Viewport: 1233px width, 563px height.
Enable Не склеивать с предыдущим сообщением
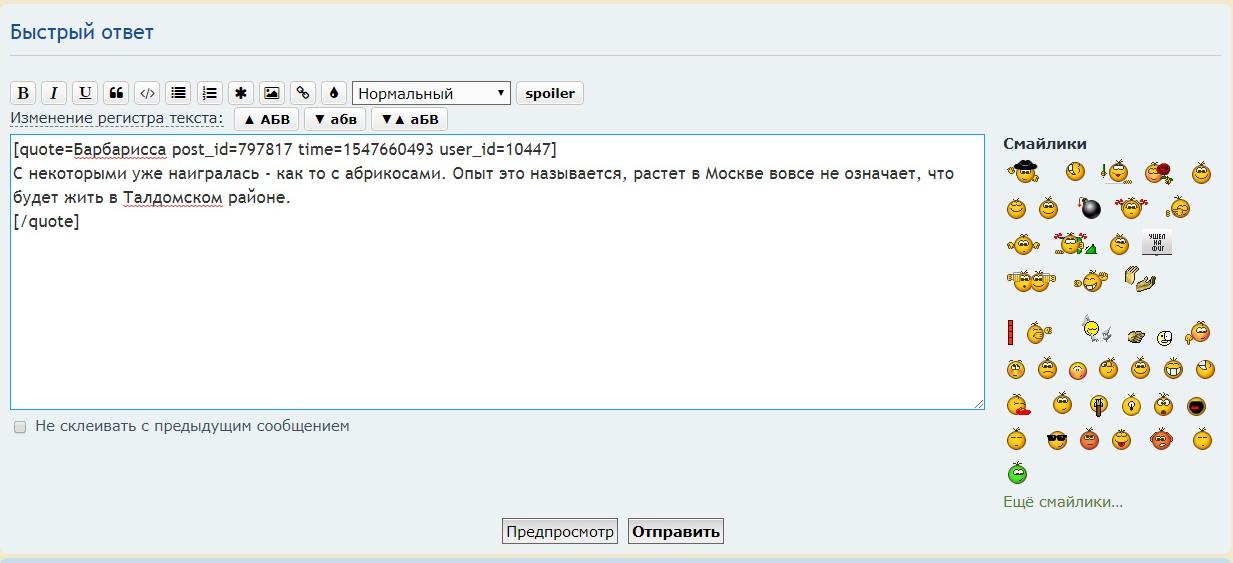pos(20,427)
